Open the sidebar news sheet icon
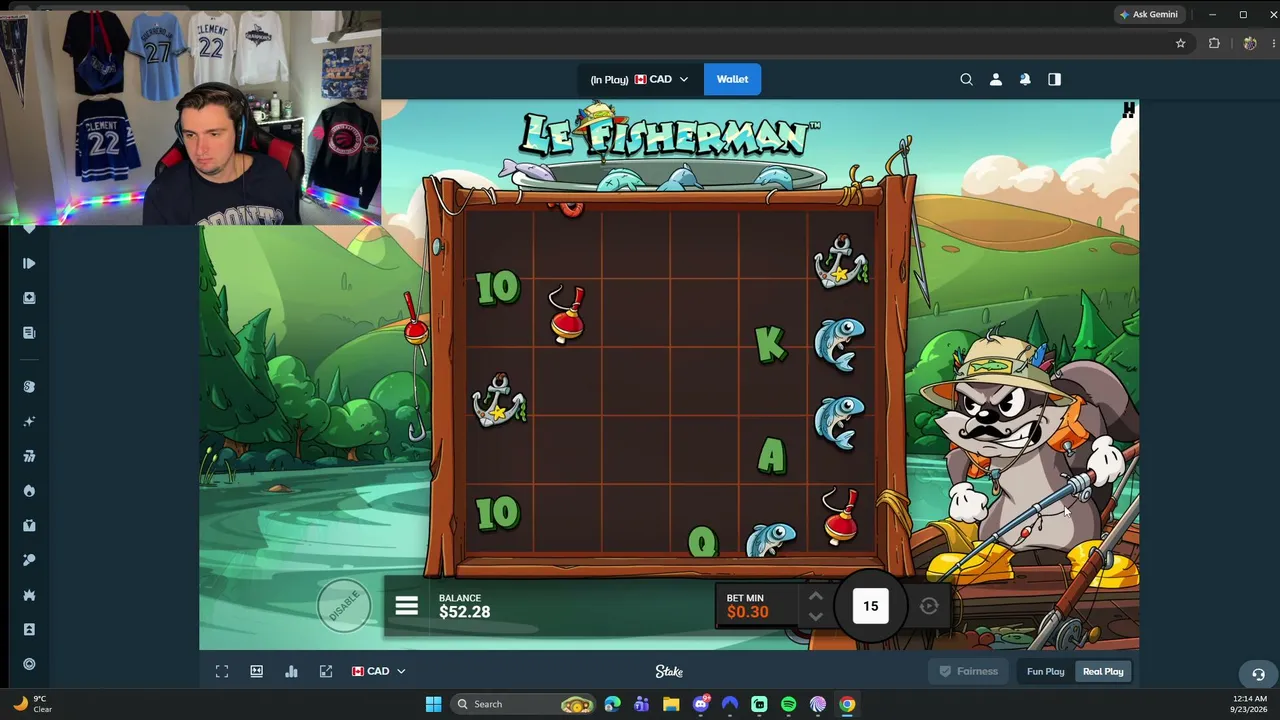The height and width of the screenshot is (720, 1280). tap(29, 333)
